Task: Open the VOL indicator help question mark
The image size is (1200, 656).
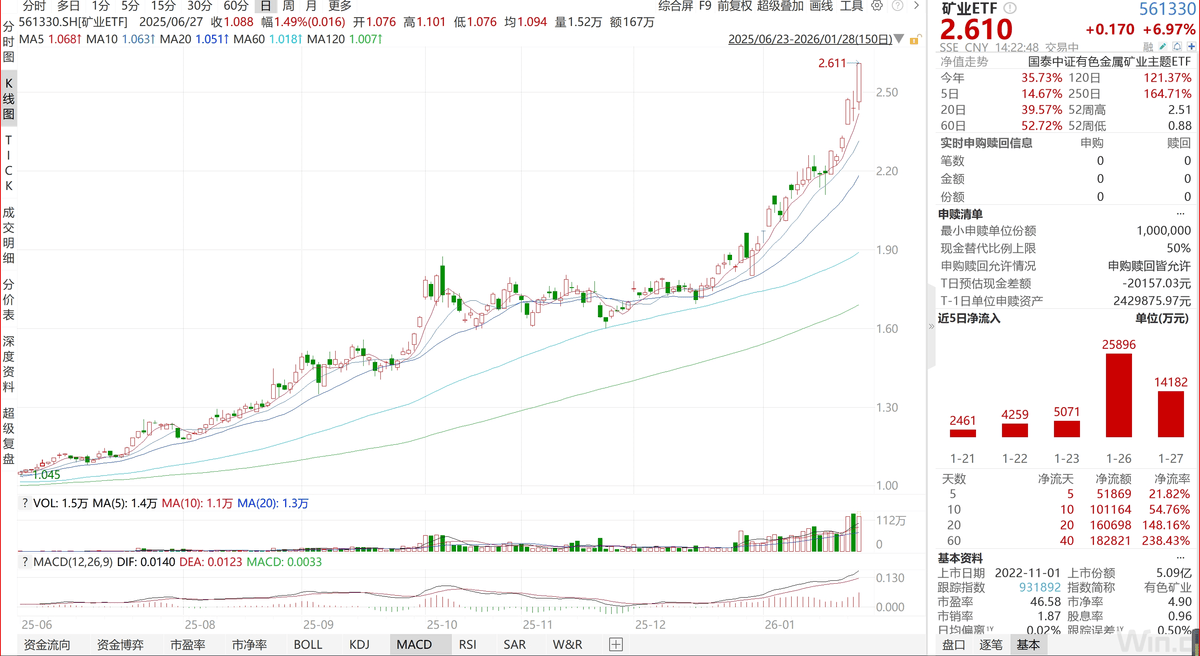Action: (24, 503)
